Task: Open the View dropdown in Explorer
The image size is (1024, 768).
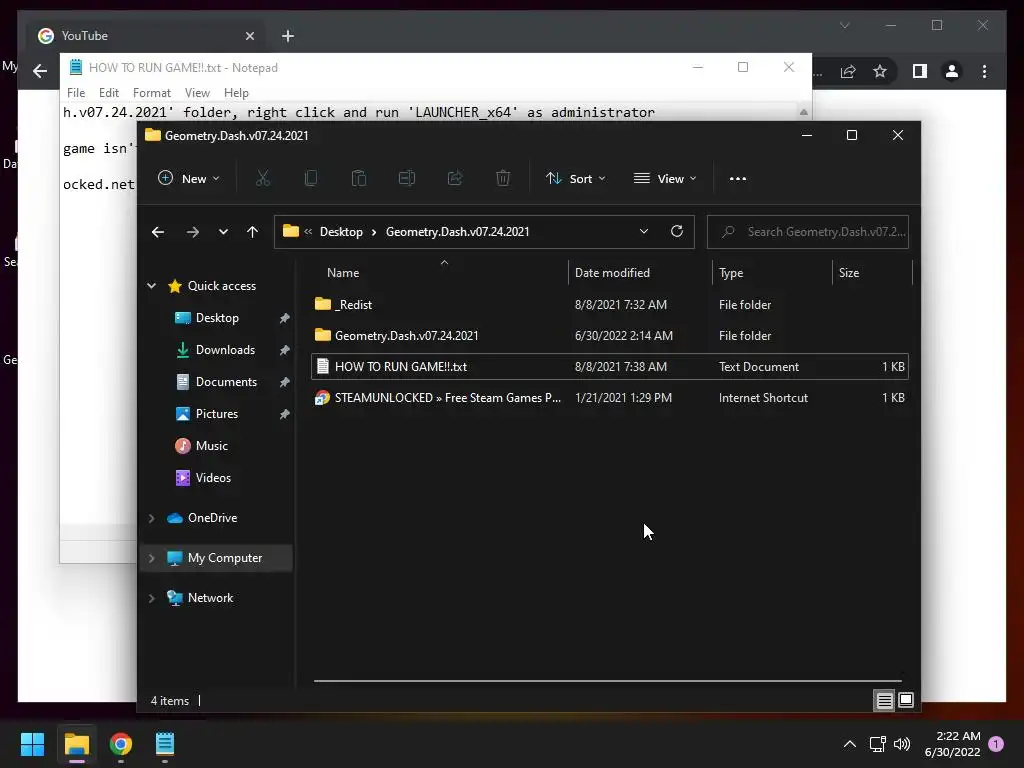Action: [665, 178]
